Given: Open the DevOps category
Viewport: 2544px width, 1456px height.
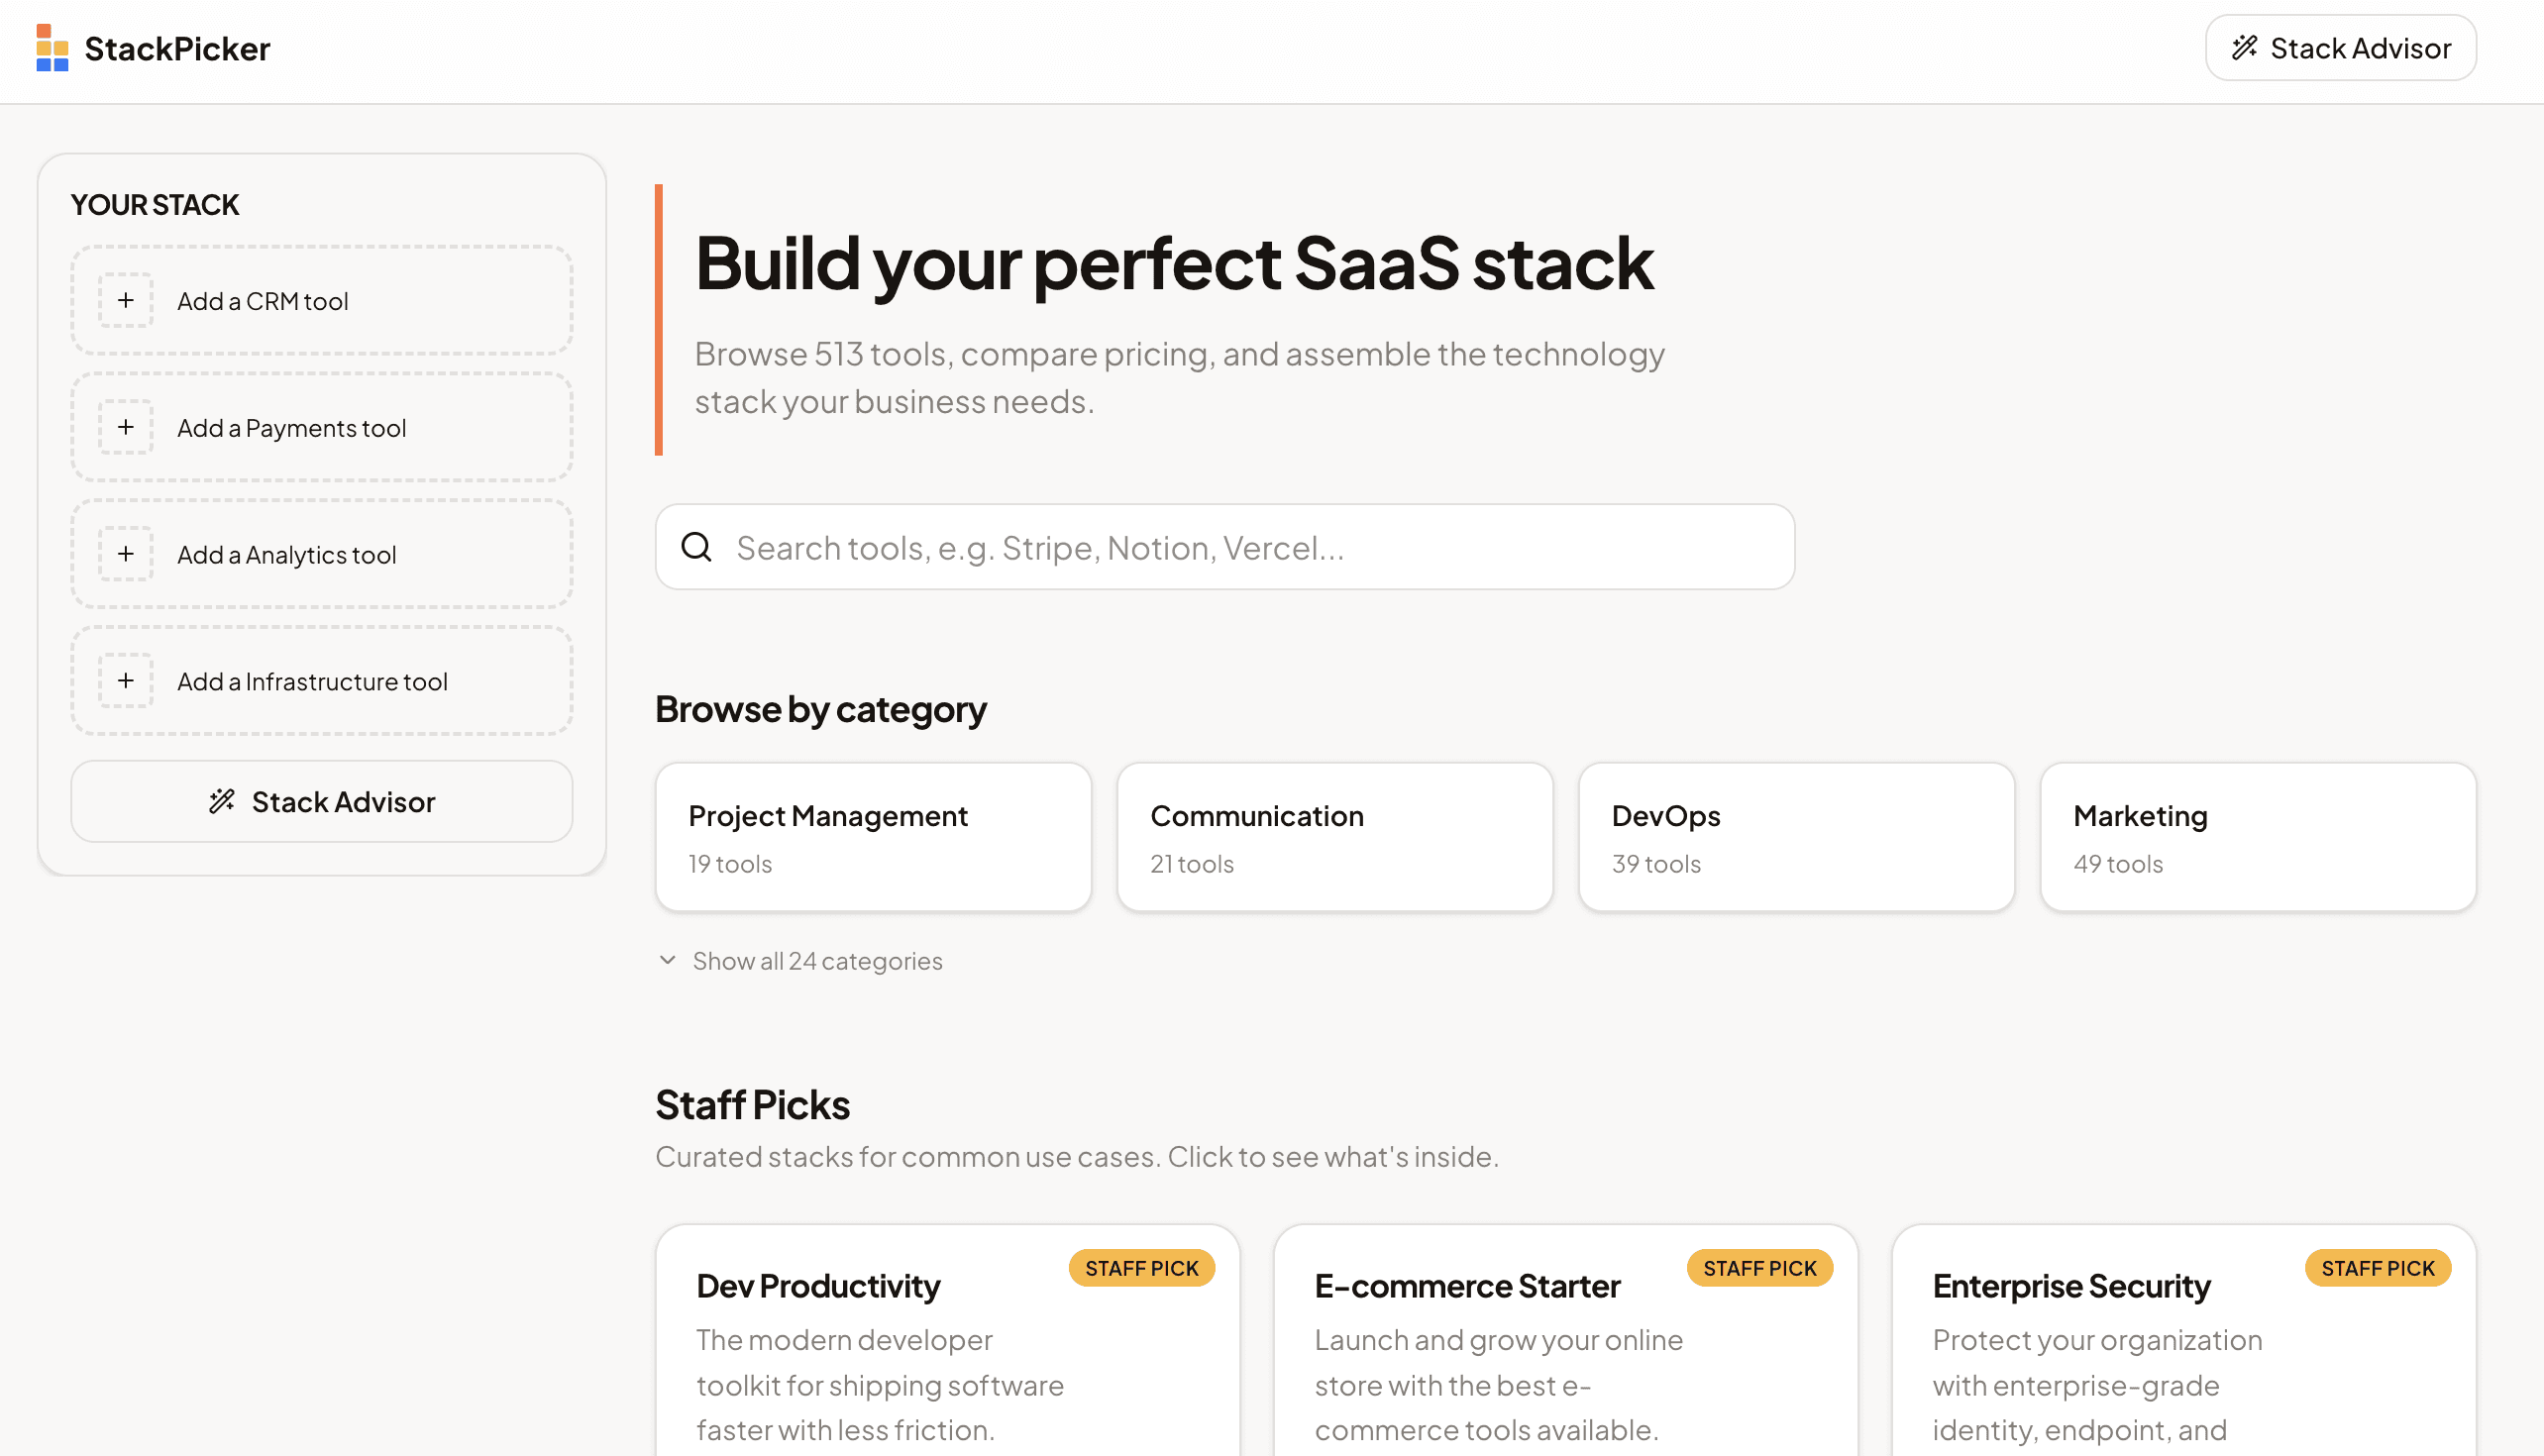Looking at the screenshot, I should (x=1796, y=836).
